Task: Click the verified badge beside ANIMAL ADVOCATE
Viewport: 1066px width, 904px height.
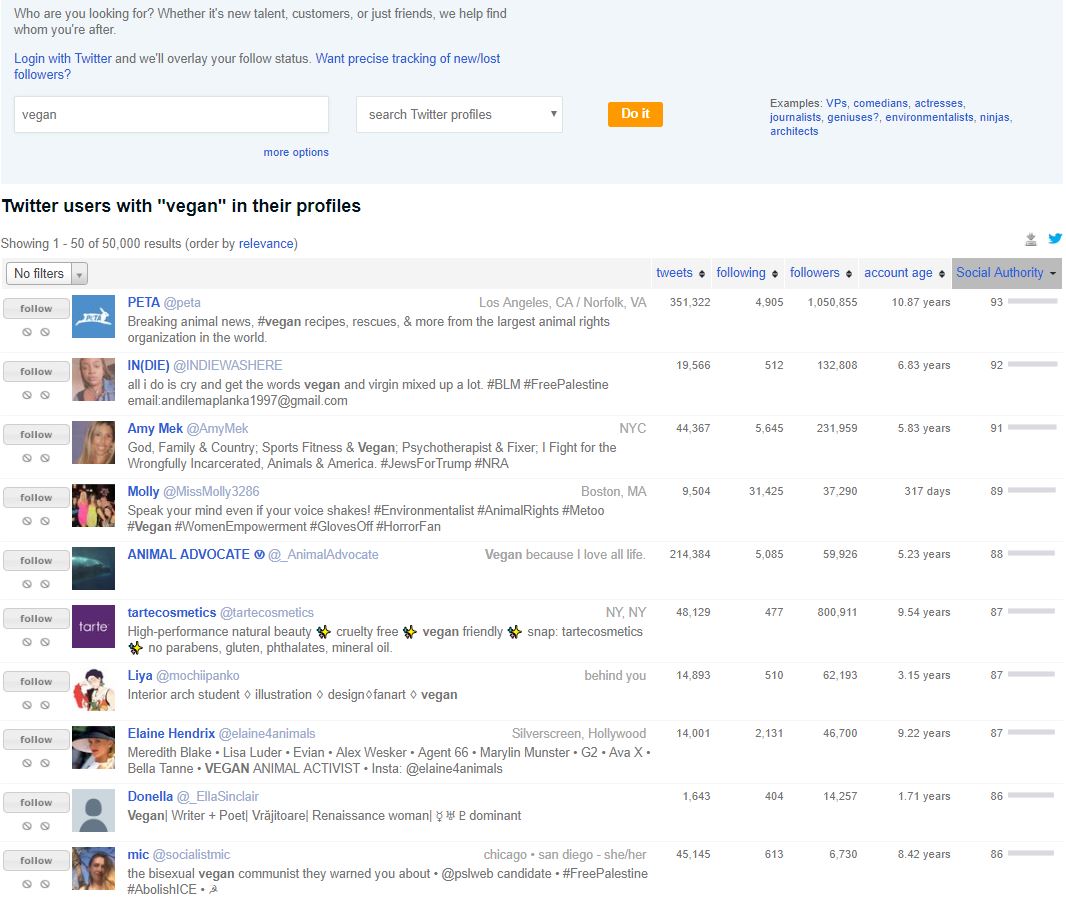Action: coord(259,555)
